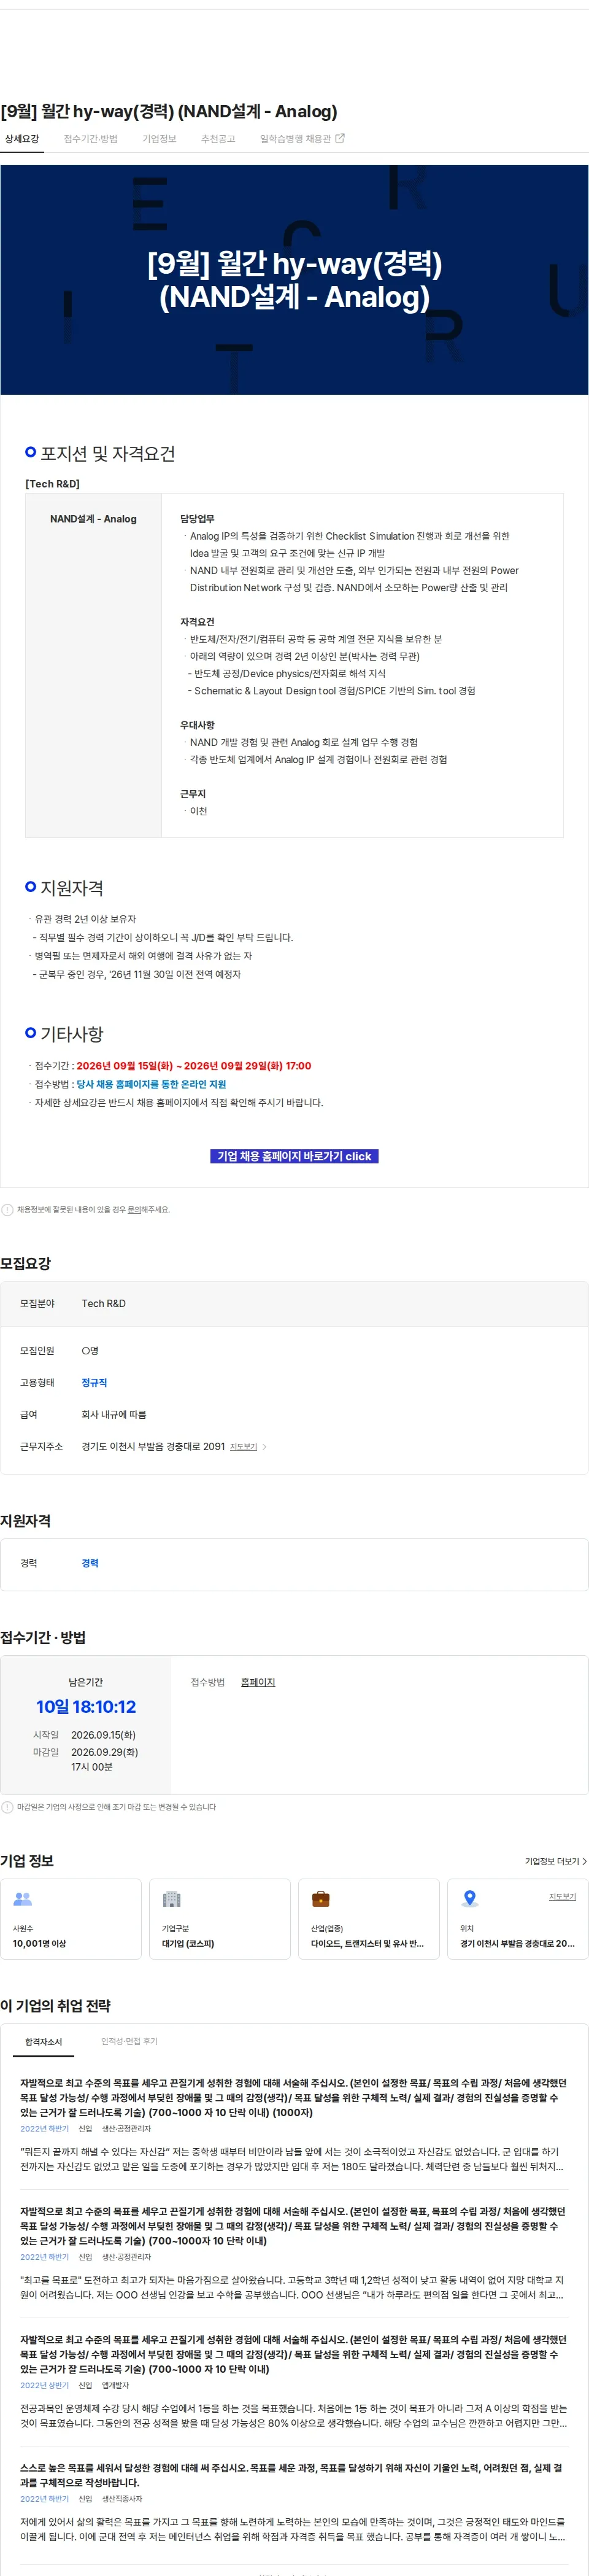The image size is (589, 2576).
Task: Click 기업 채용 홈페이지 바로가기 click button
Action: point(294,1156)
